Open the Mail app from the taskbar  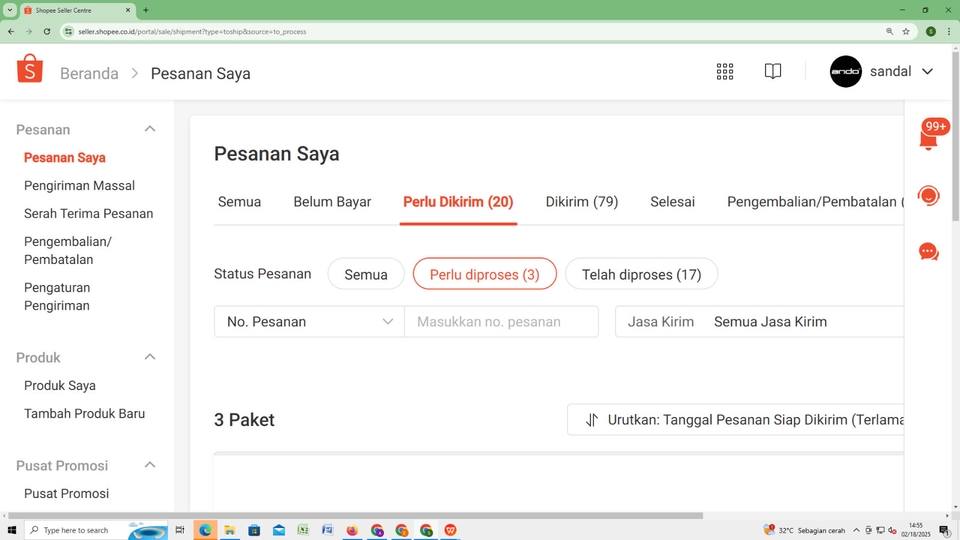tap(279, 530)
